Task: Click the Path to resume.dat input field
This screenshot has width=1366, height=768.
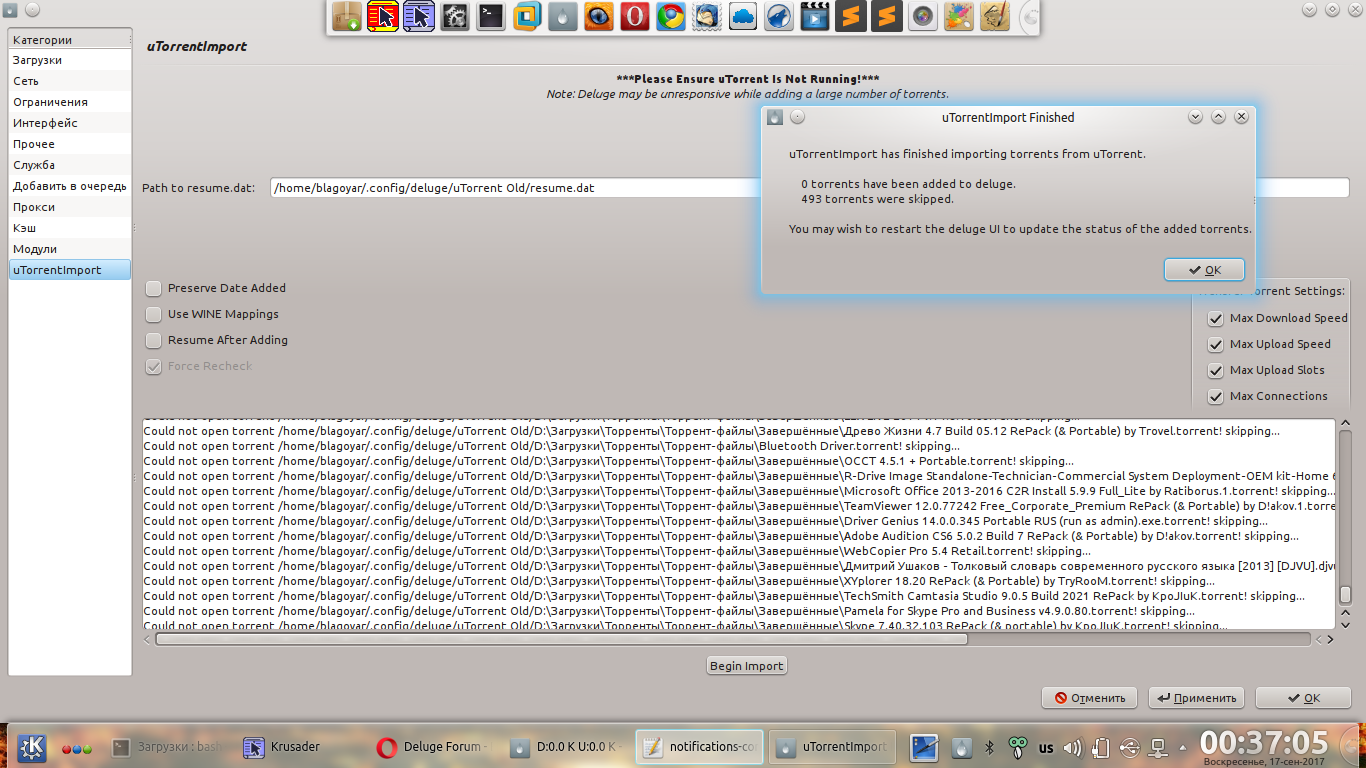Action: click(x=810, y=188)
